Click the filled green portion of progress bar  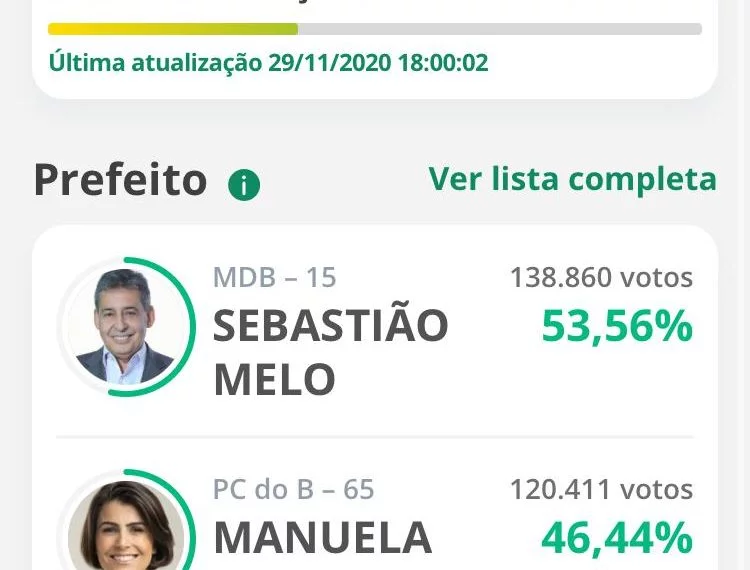pos(173,29)
